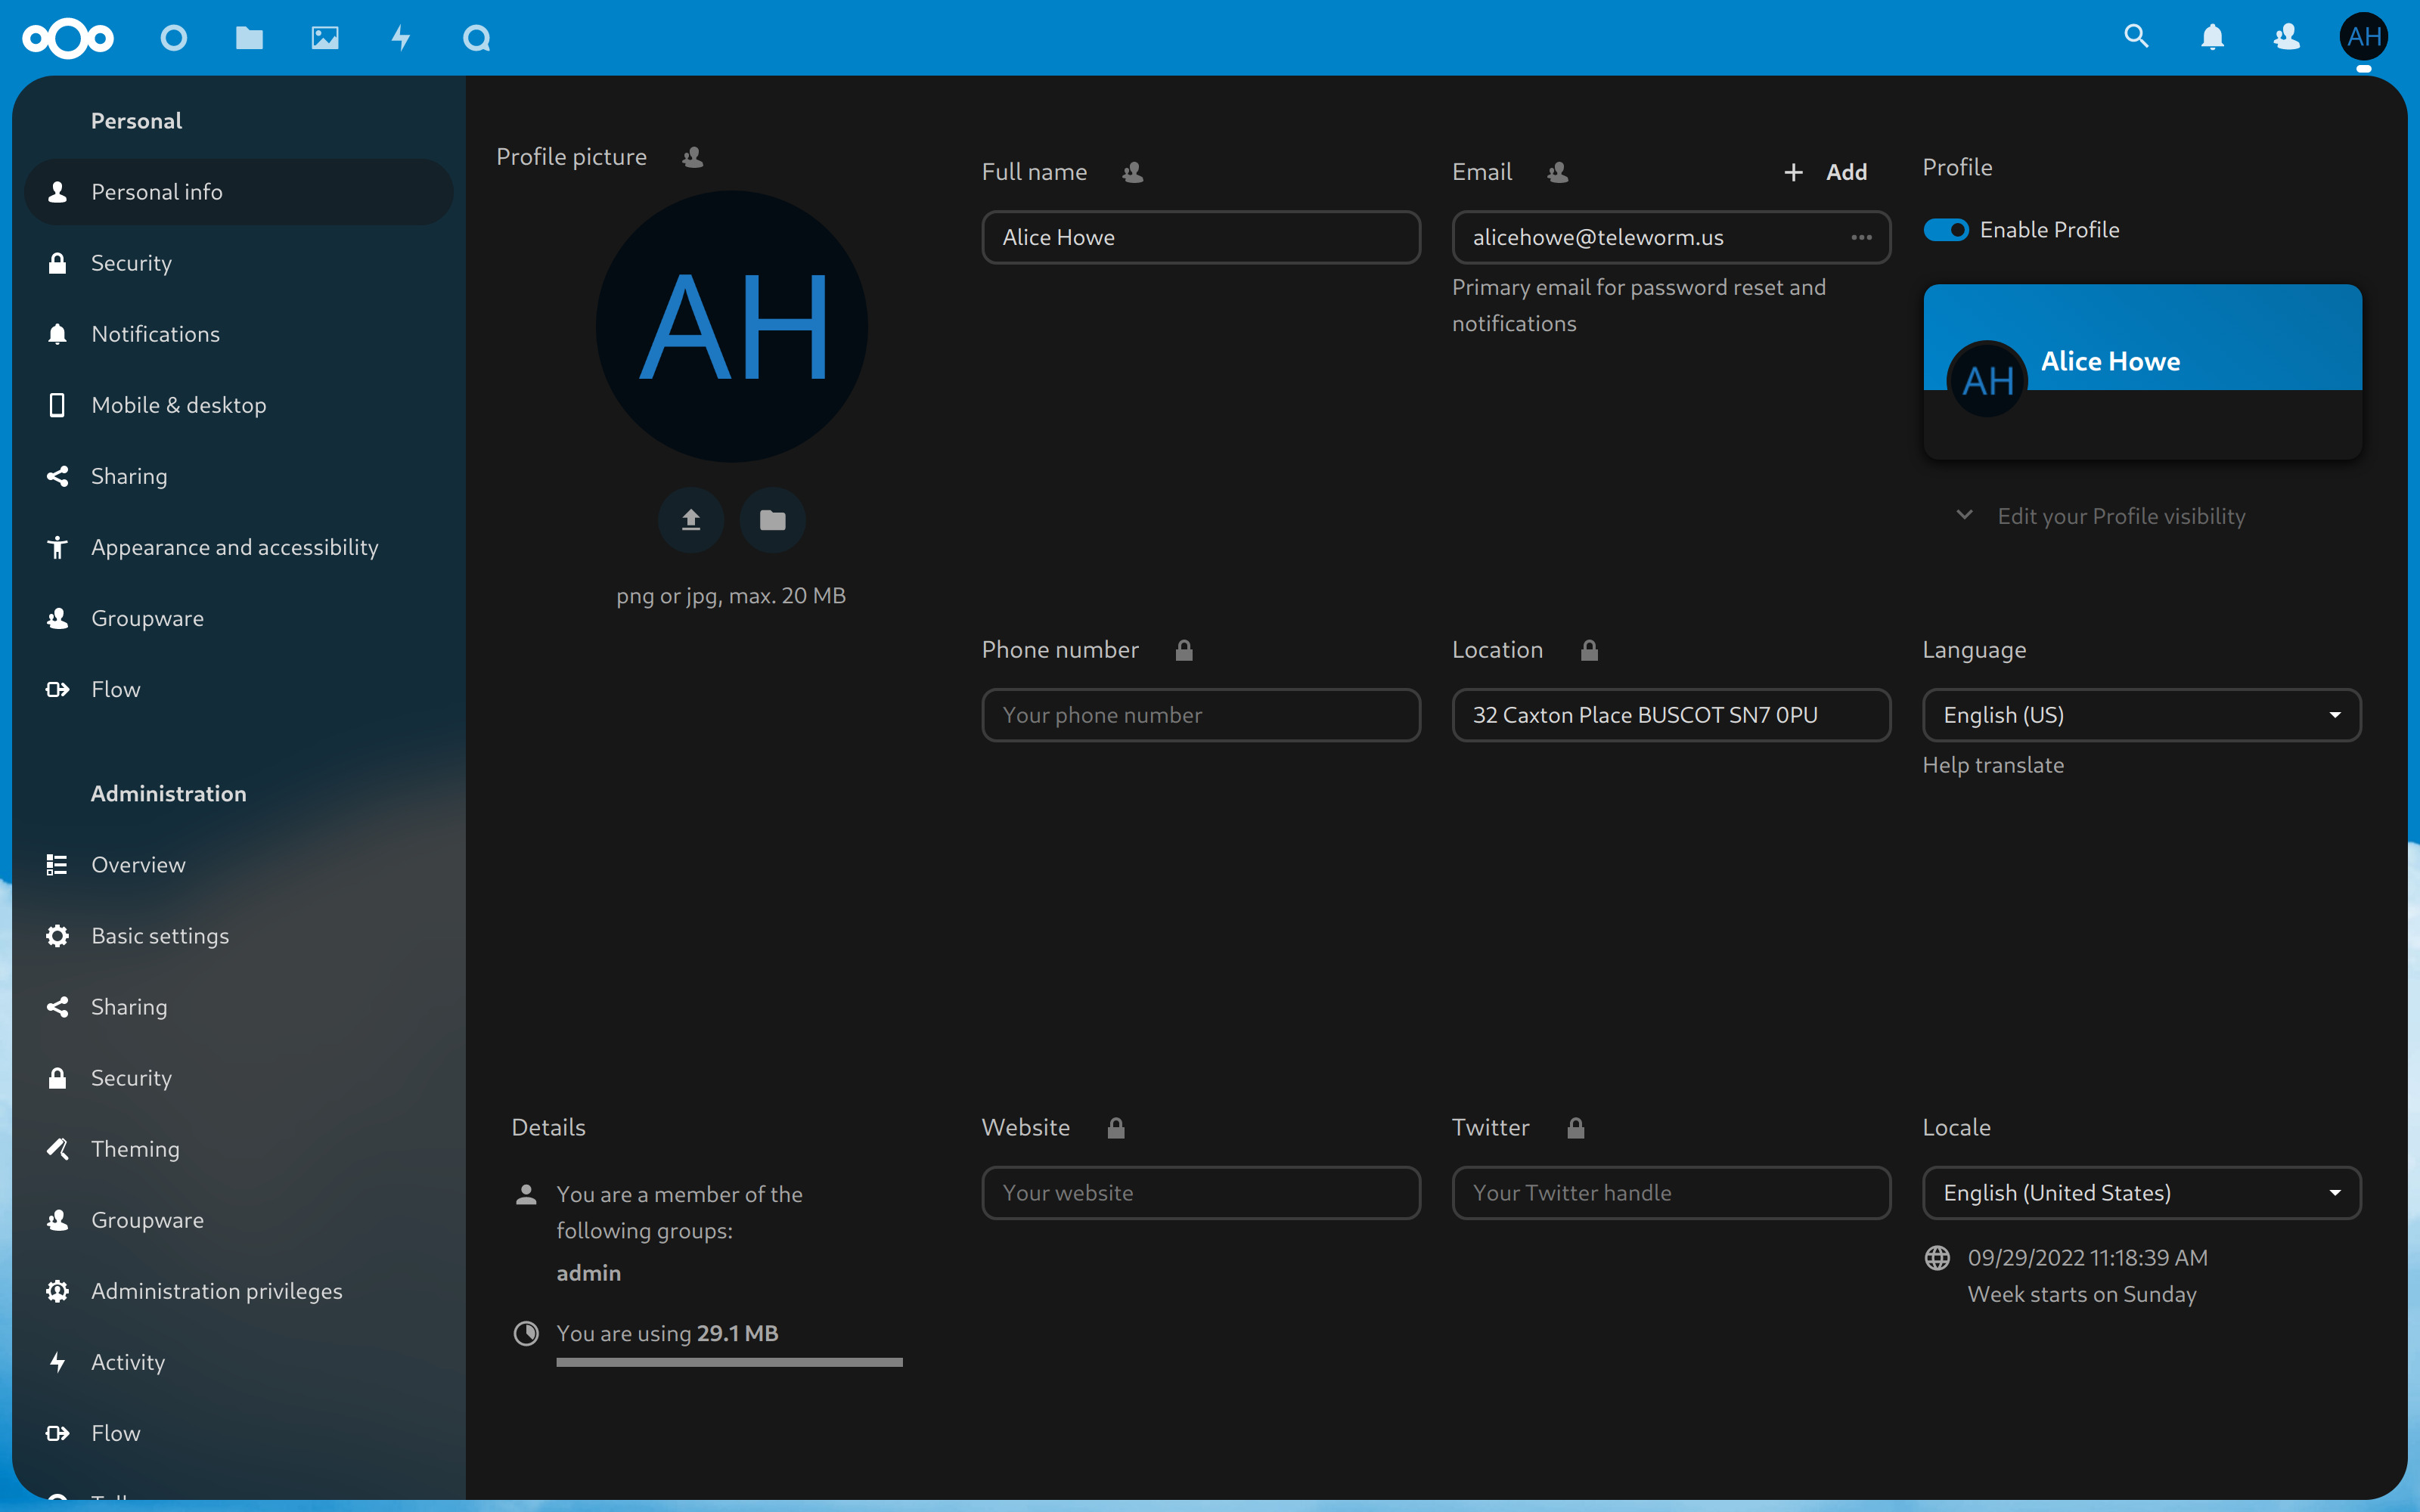Toggle the Enable Profile switch
Screen dimensions: 2420x1512
[1946, 230]
